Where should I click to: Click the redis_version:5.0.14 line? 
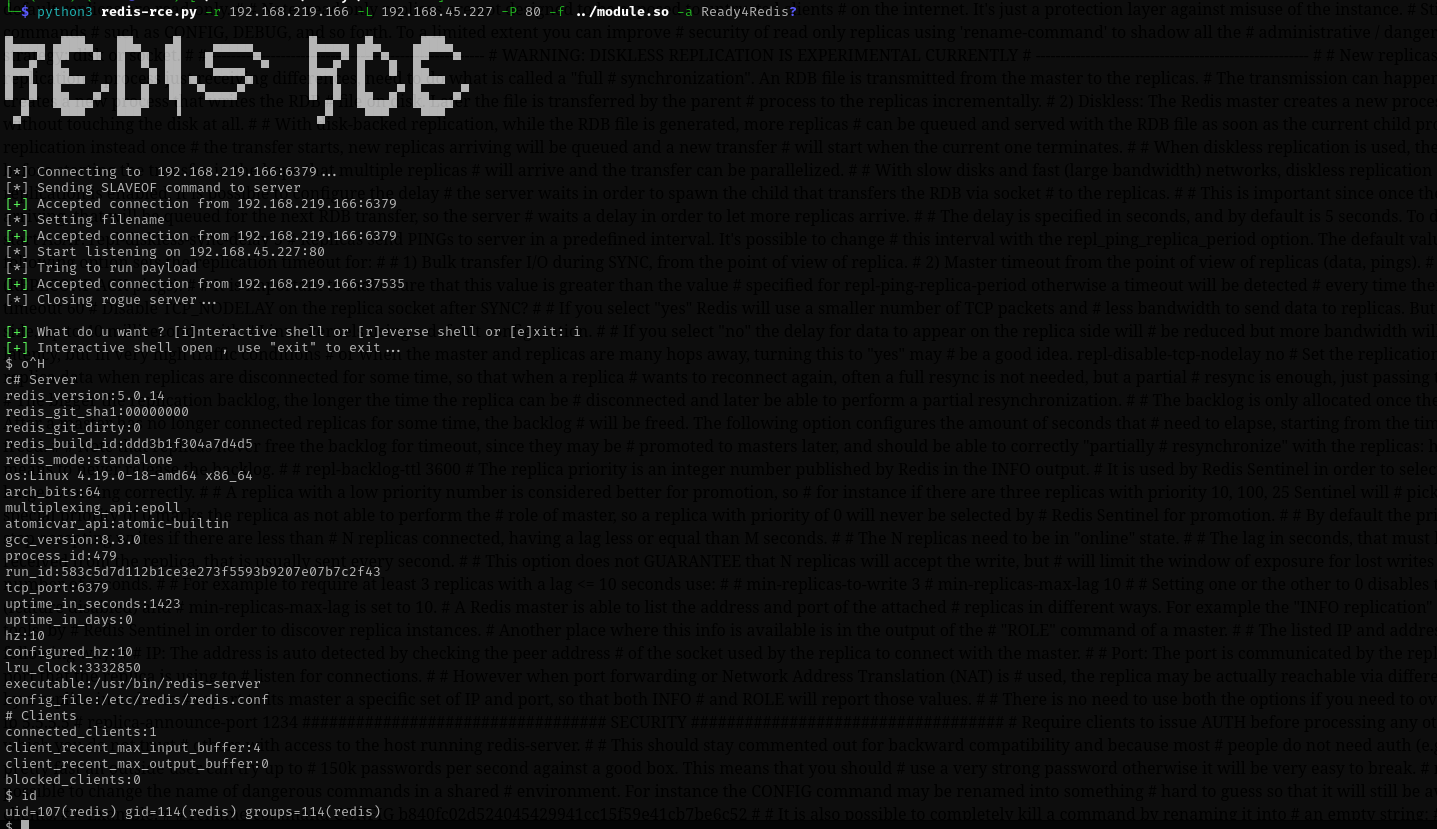point(85,396)
